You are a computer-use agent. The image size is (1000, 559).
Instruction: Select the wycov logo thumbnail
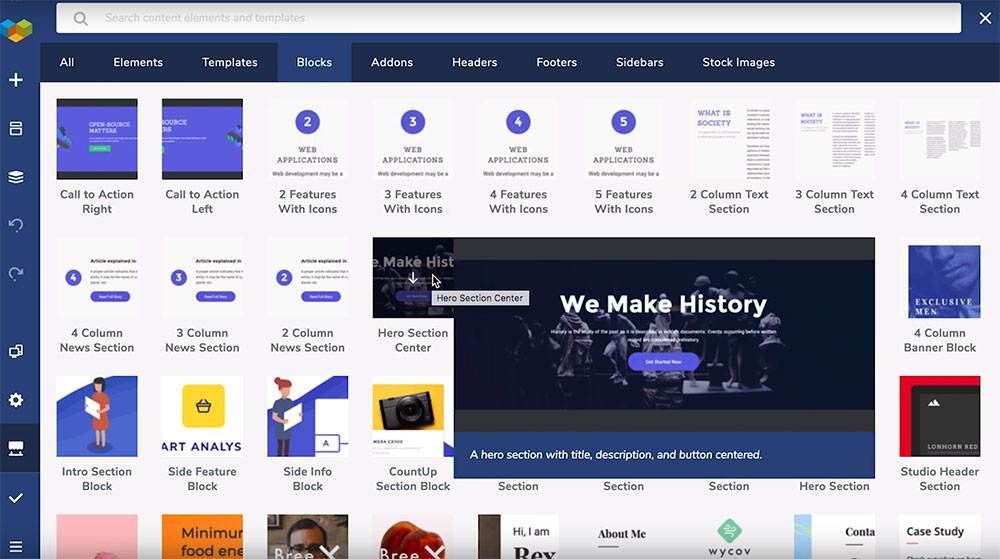click(x=729, y=537)
